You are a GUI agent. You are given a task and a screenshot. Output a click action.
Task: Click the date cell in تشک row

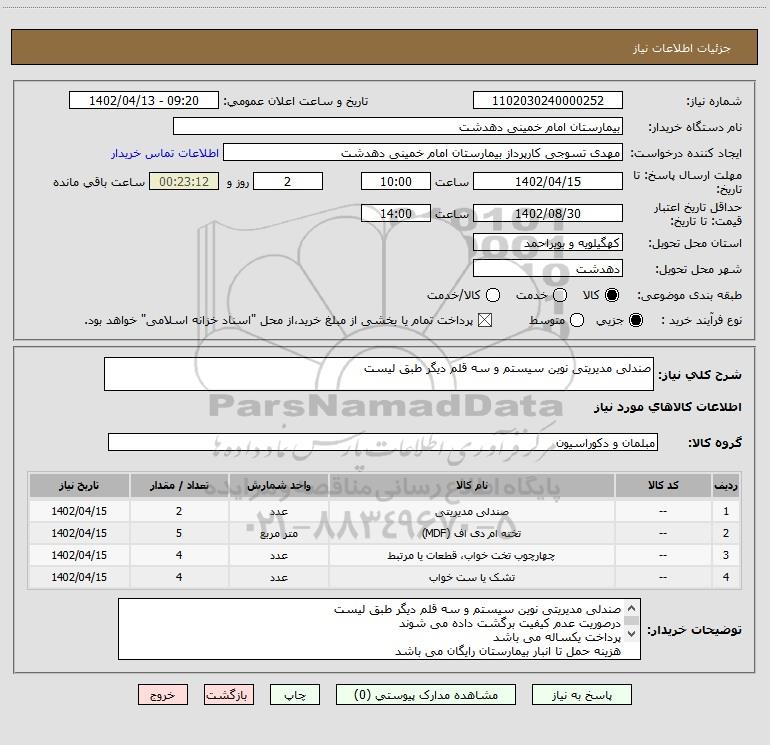click(79, 578)
